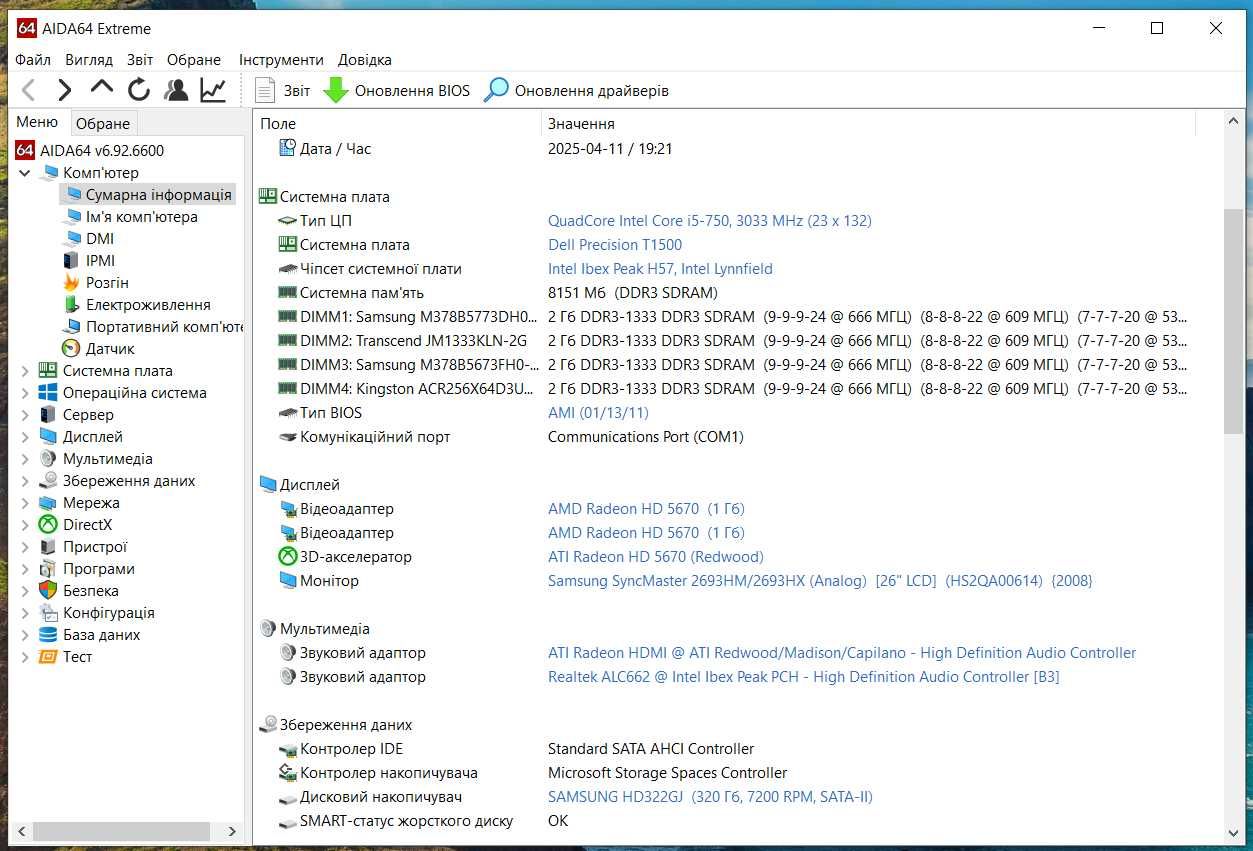Open the Файл menu

33,60
